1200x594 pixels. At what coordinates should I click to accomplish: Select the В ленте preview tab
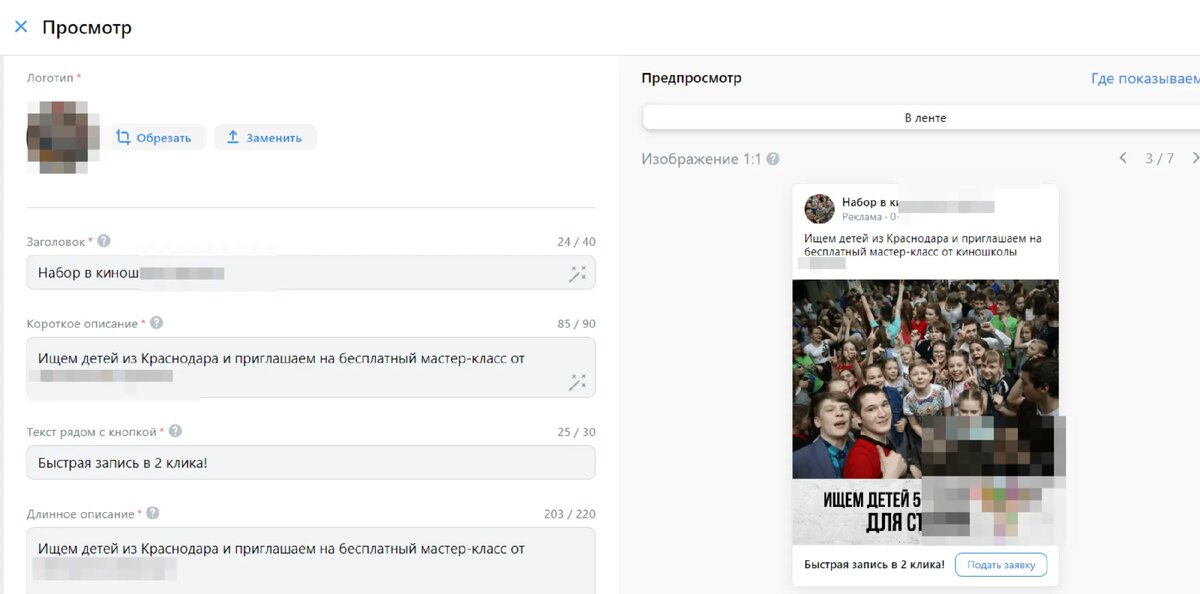click(925, 117)
